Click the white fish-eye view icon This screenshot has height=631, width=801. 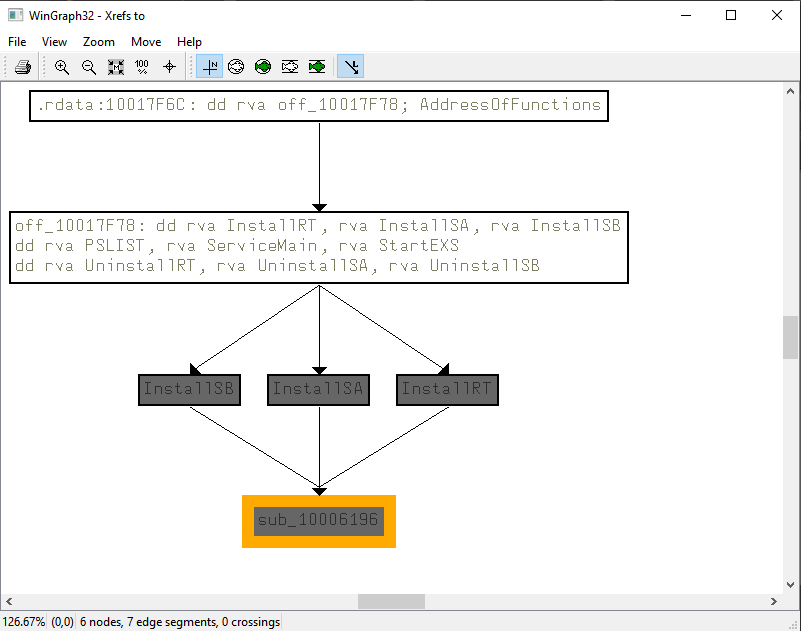(x=291, y=67)
